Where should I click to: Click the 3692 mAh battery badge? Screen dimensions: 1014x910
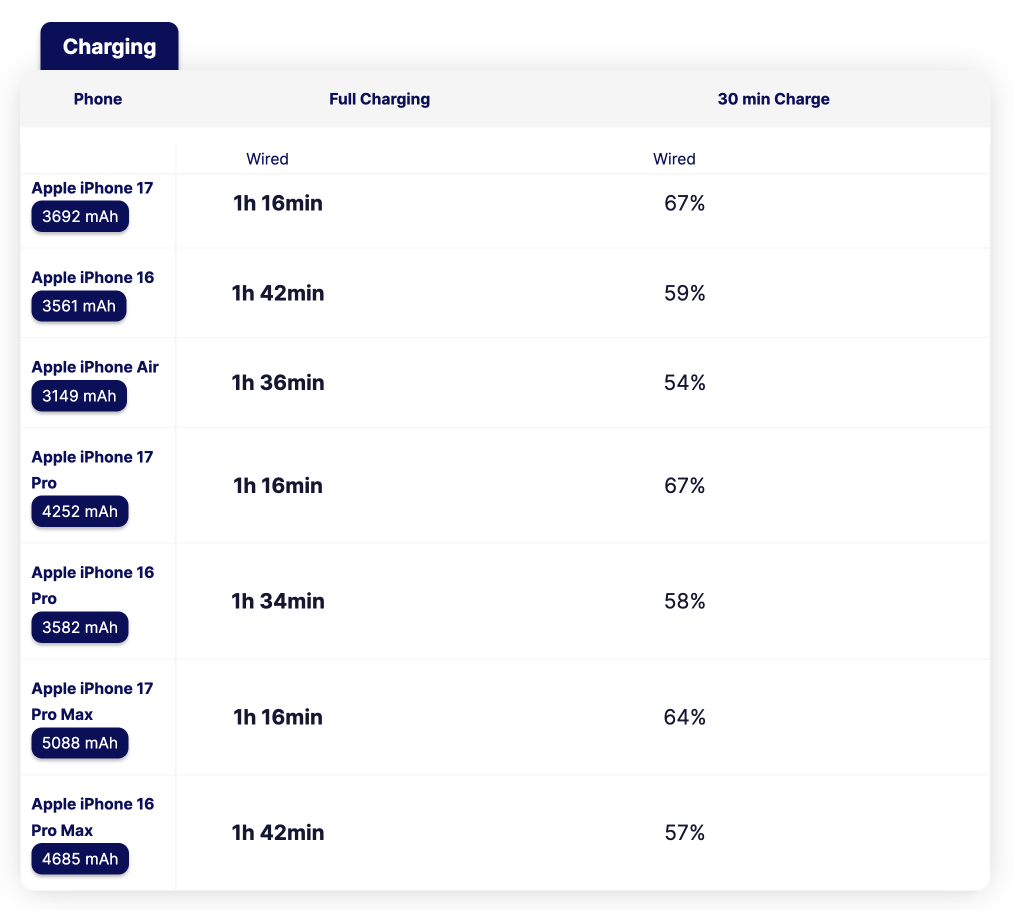coord(80,217)
